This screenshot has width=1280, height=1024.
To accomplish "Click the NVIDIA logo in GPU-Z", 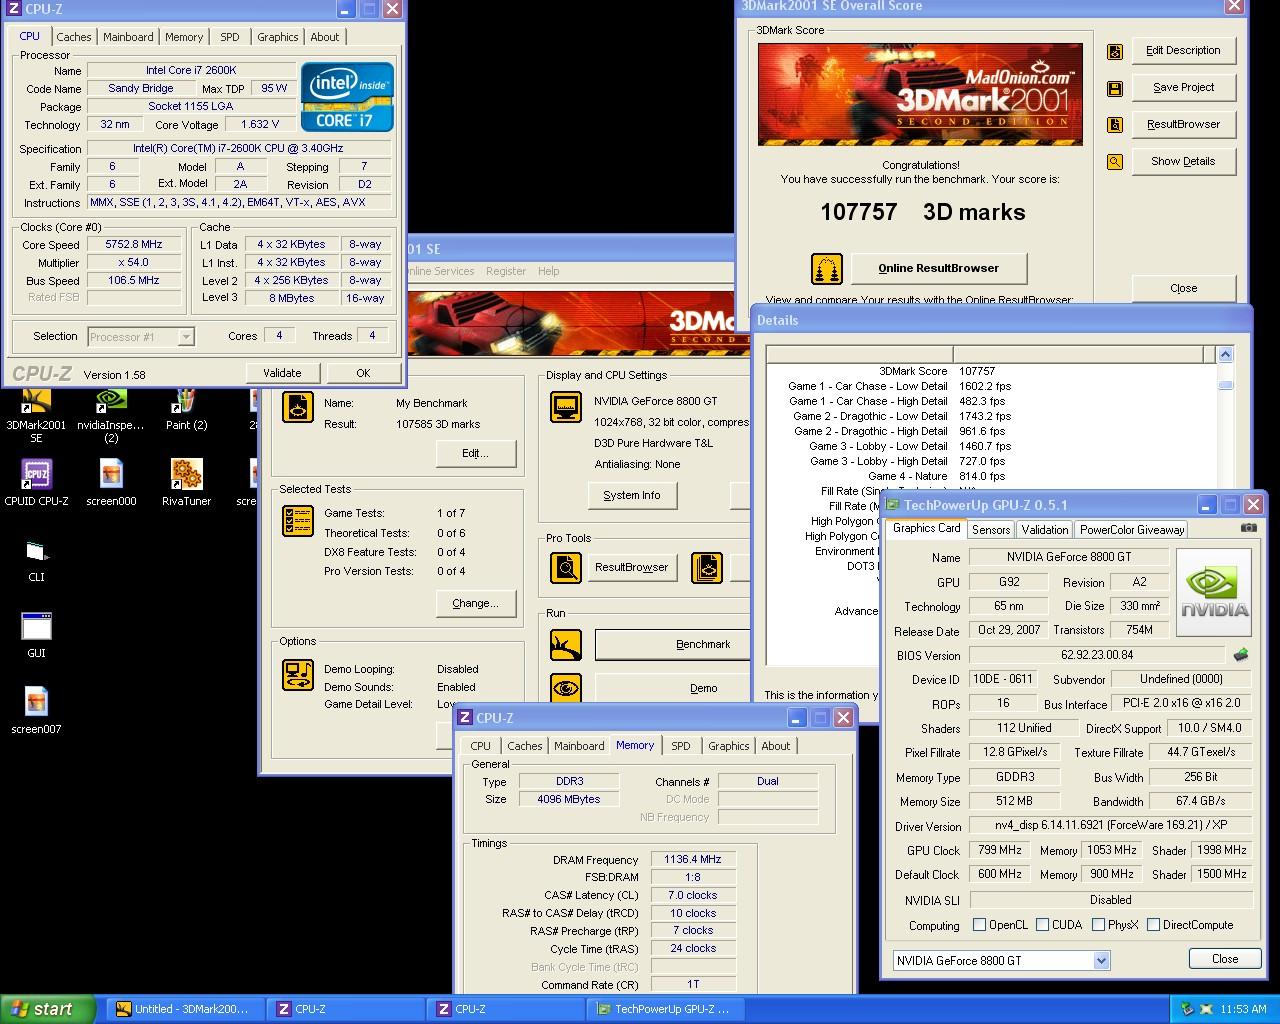I will [1214, 593].
